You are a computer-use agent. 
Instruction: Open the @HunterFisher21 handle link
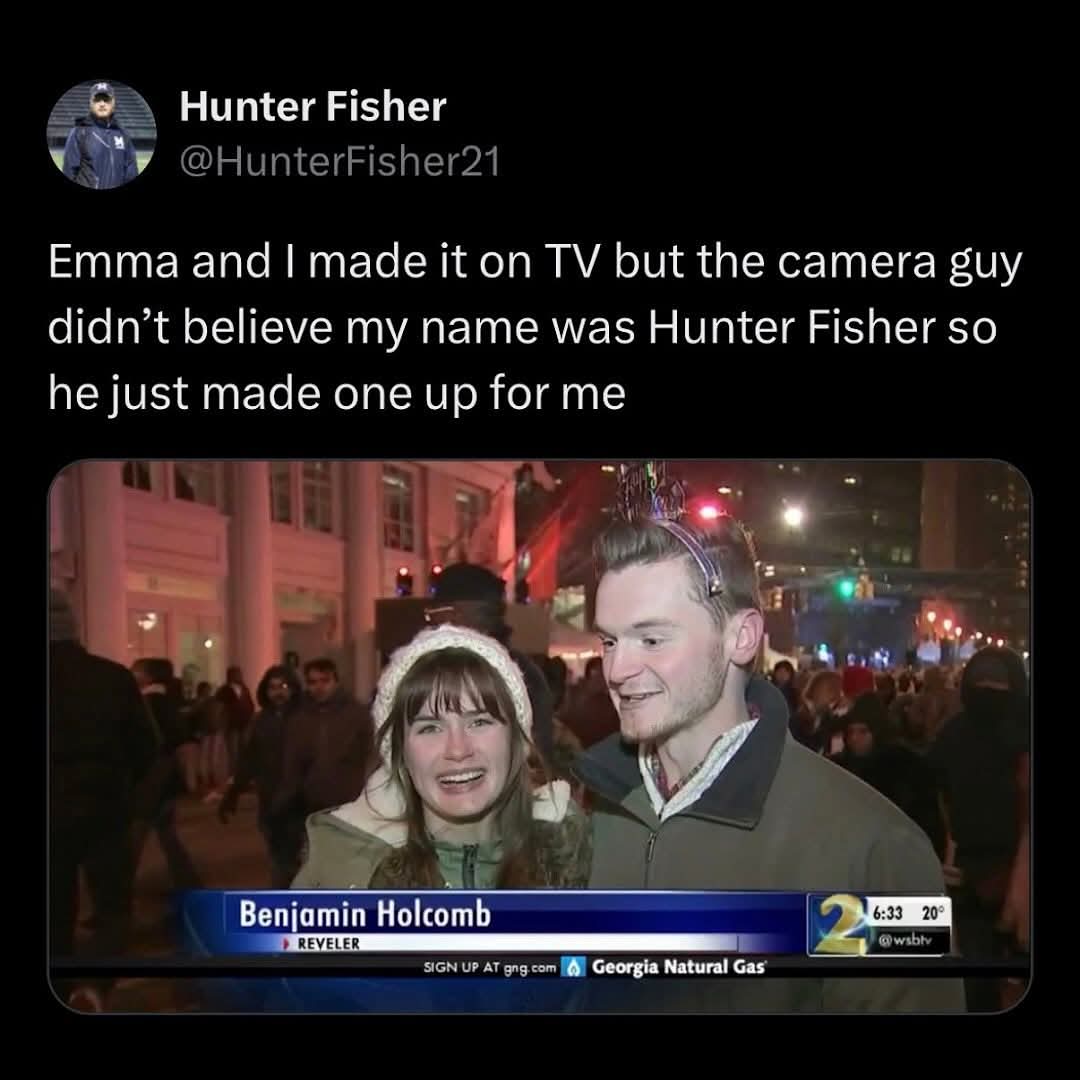(x=340, y=162)
